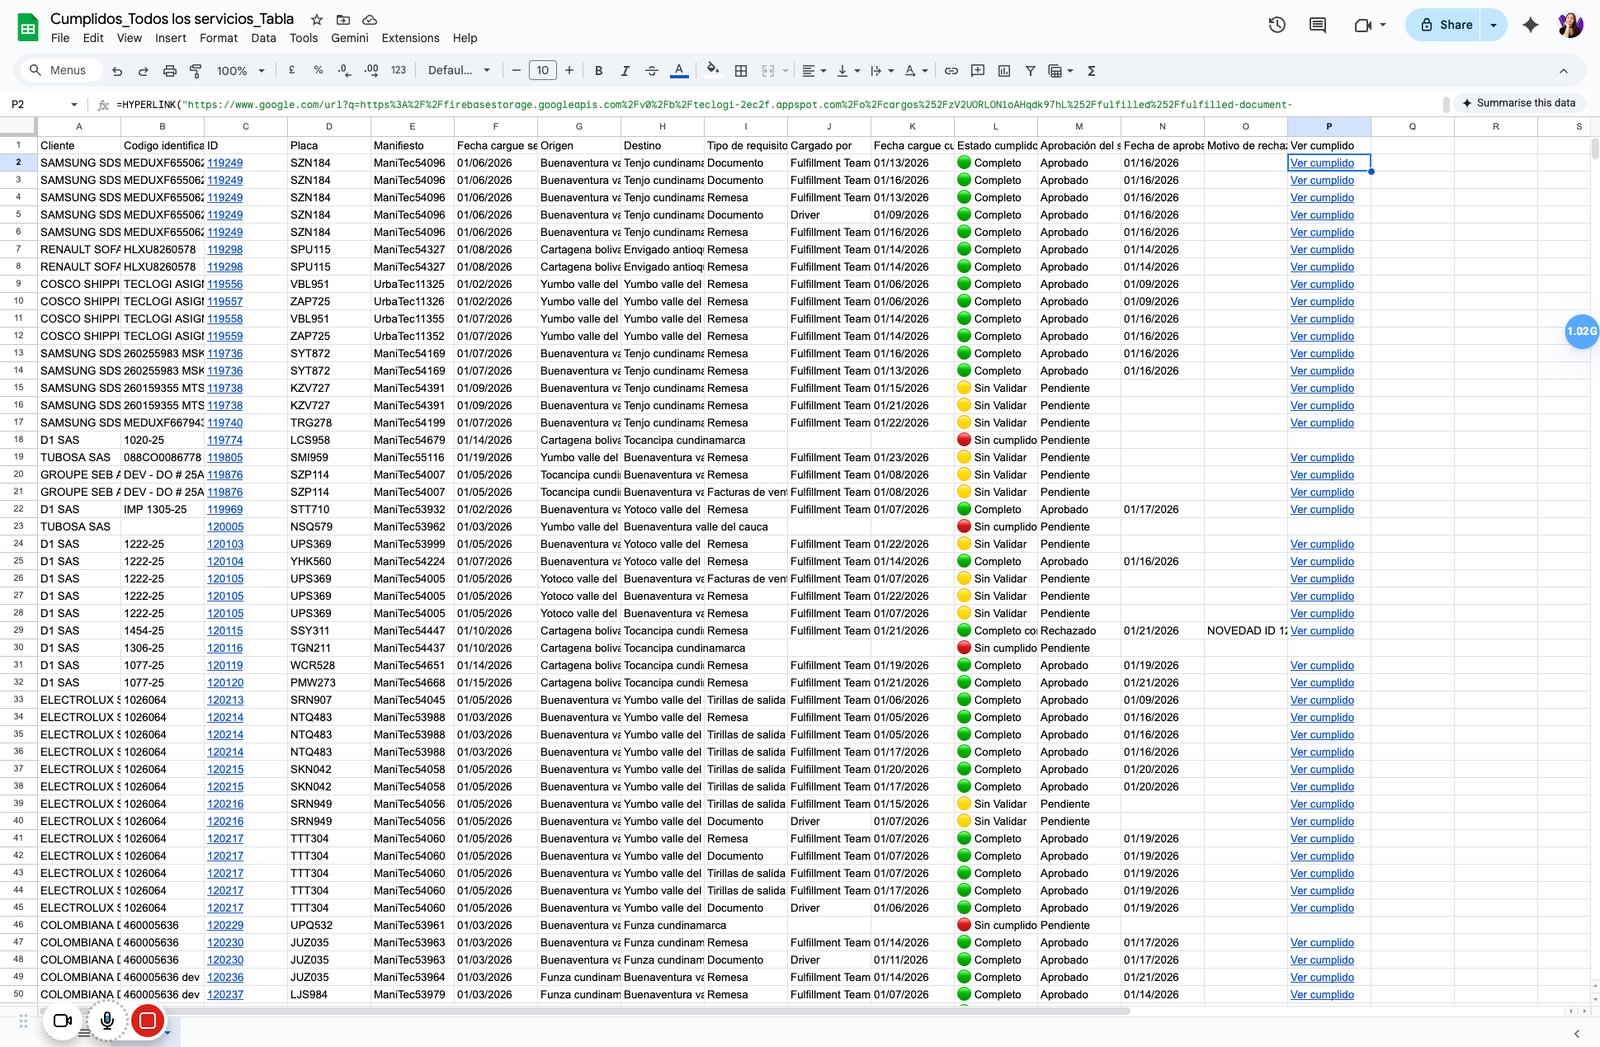Viewport: 1600px width, 1047px height.
Task: Click the insert link icon
Action: click(951, 71)
